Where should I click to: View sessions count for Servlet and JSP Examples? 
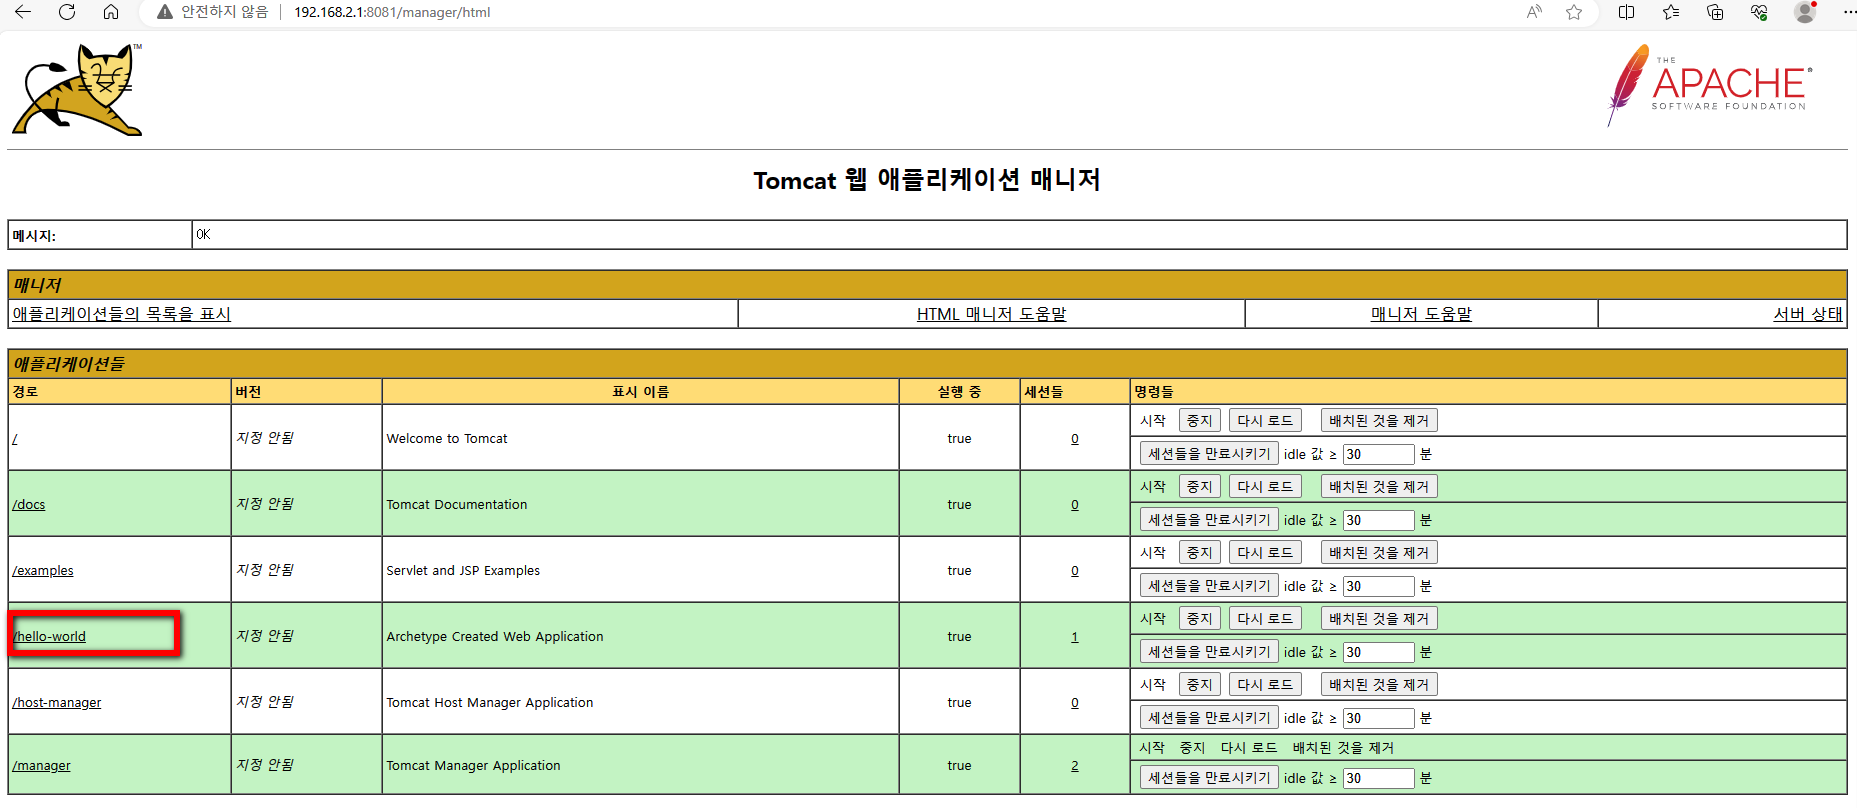1075,571
